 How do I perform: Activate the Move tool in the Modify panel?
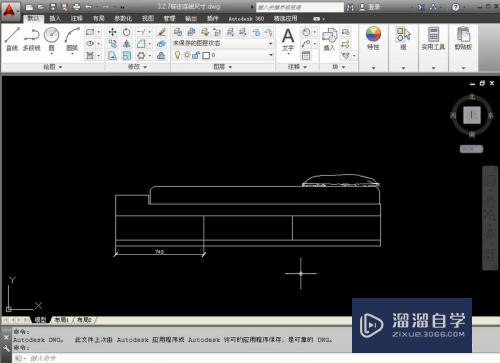112,32
